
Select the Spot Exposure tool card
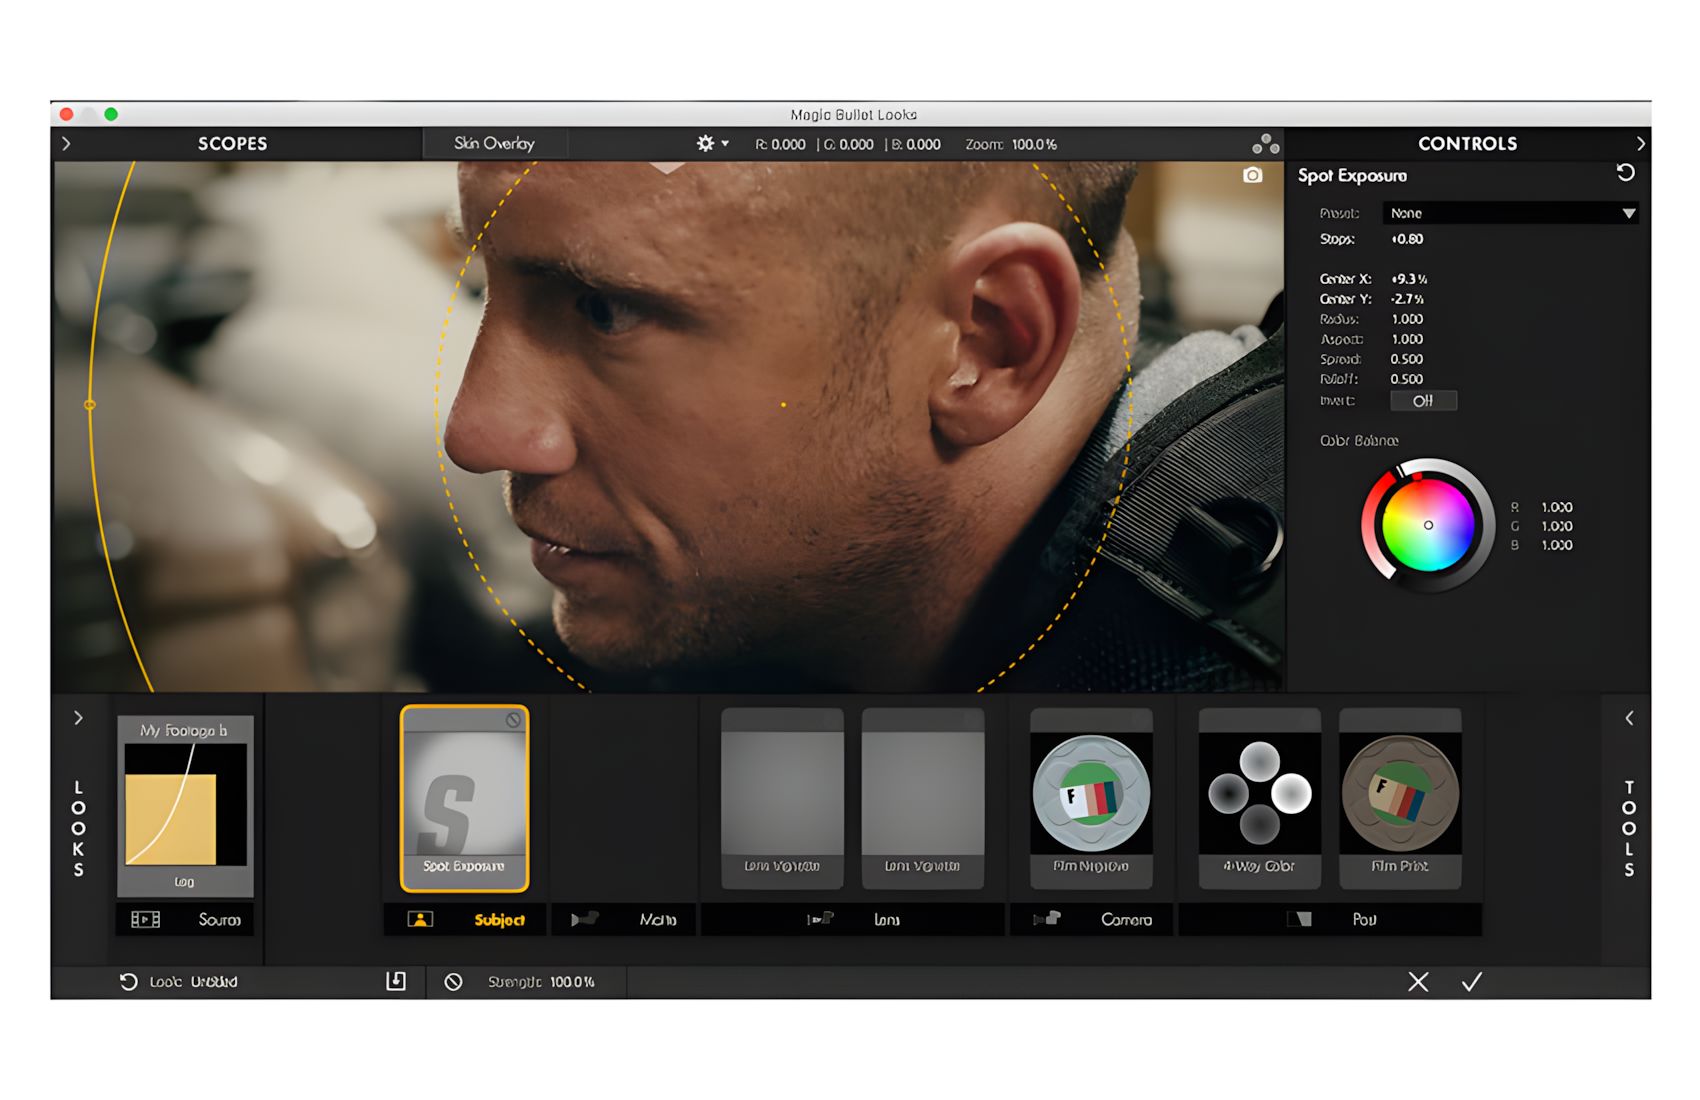click(x=465, y=798)
